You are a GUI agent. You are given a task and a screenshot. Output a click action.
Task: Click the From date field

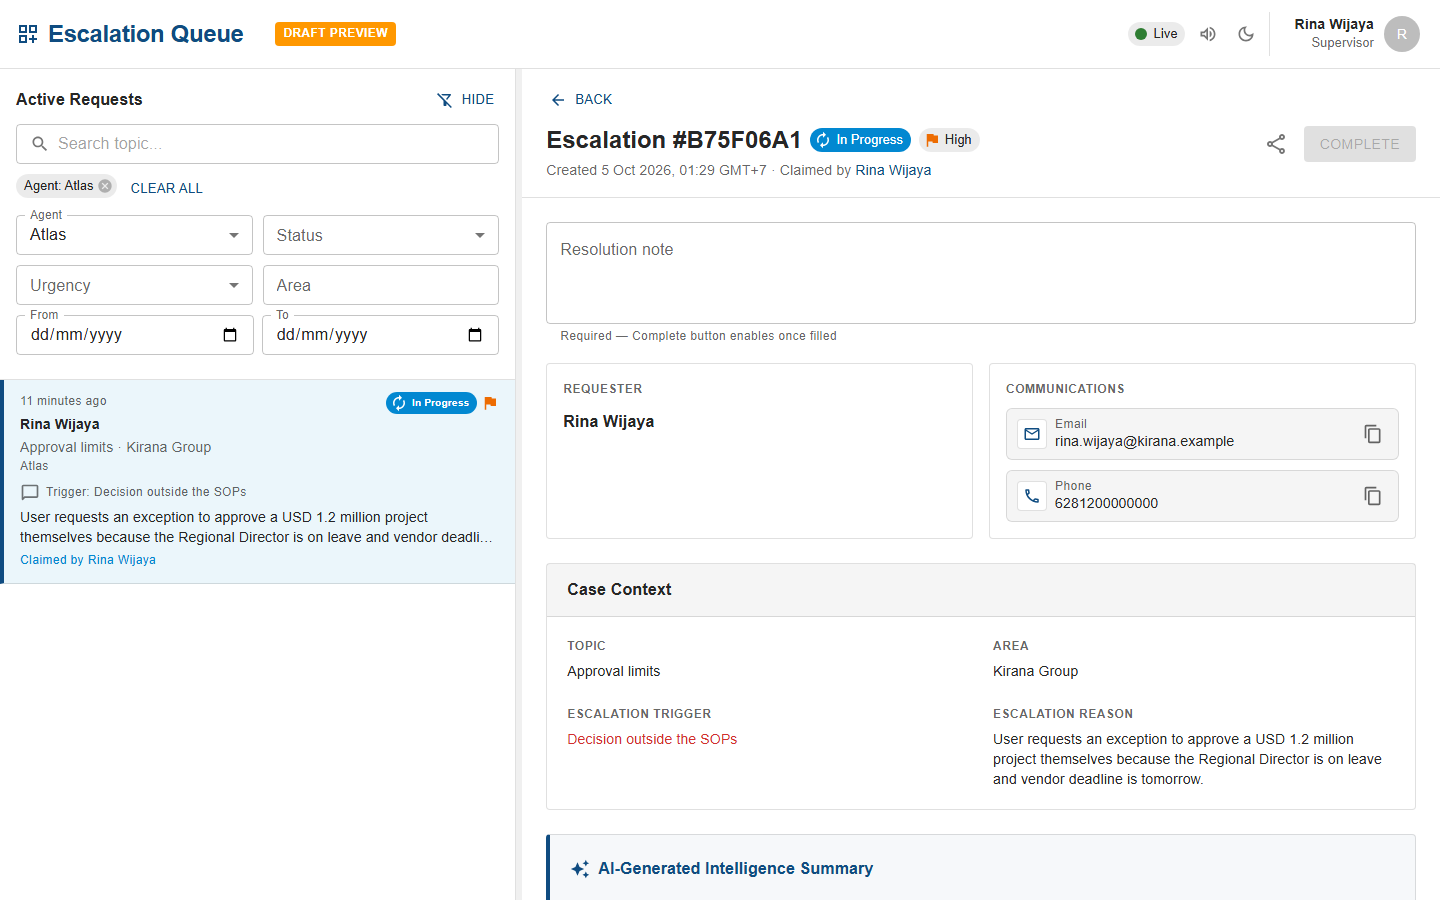pos(134,335)
